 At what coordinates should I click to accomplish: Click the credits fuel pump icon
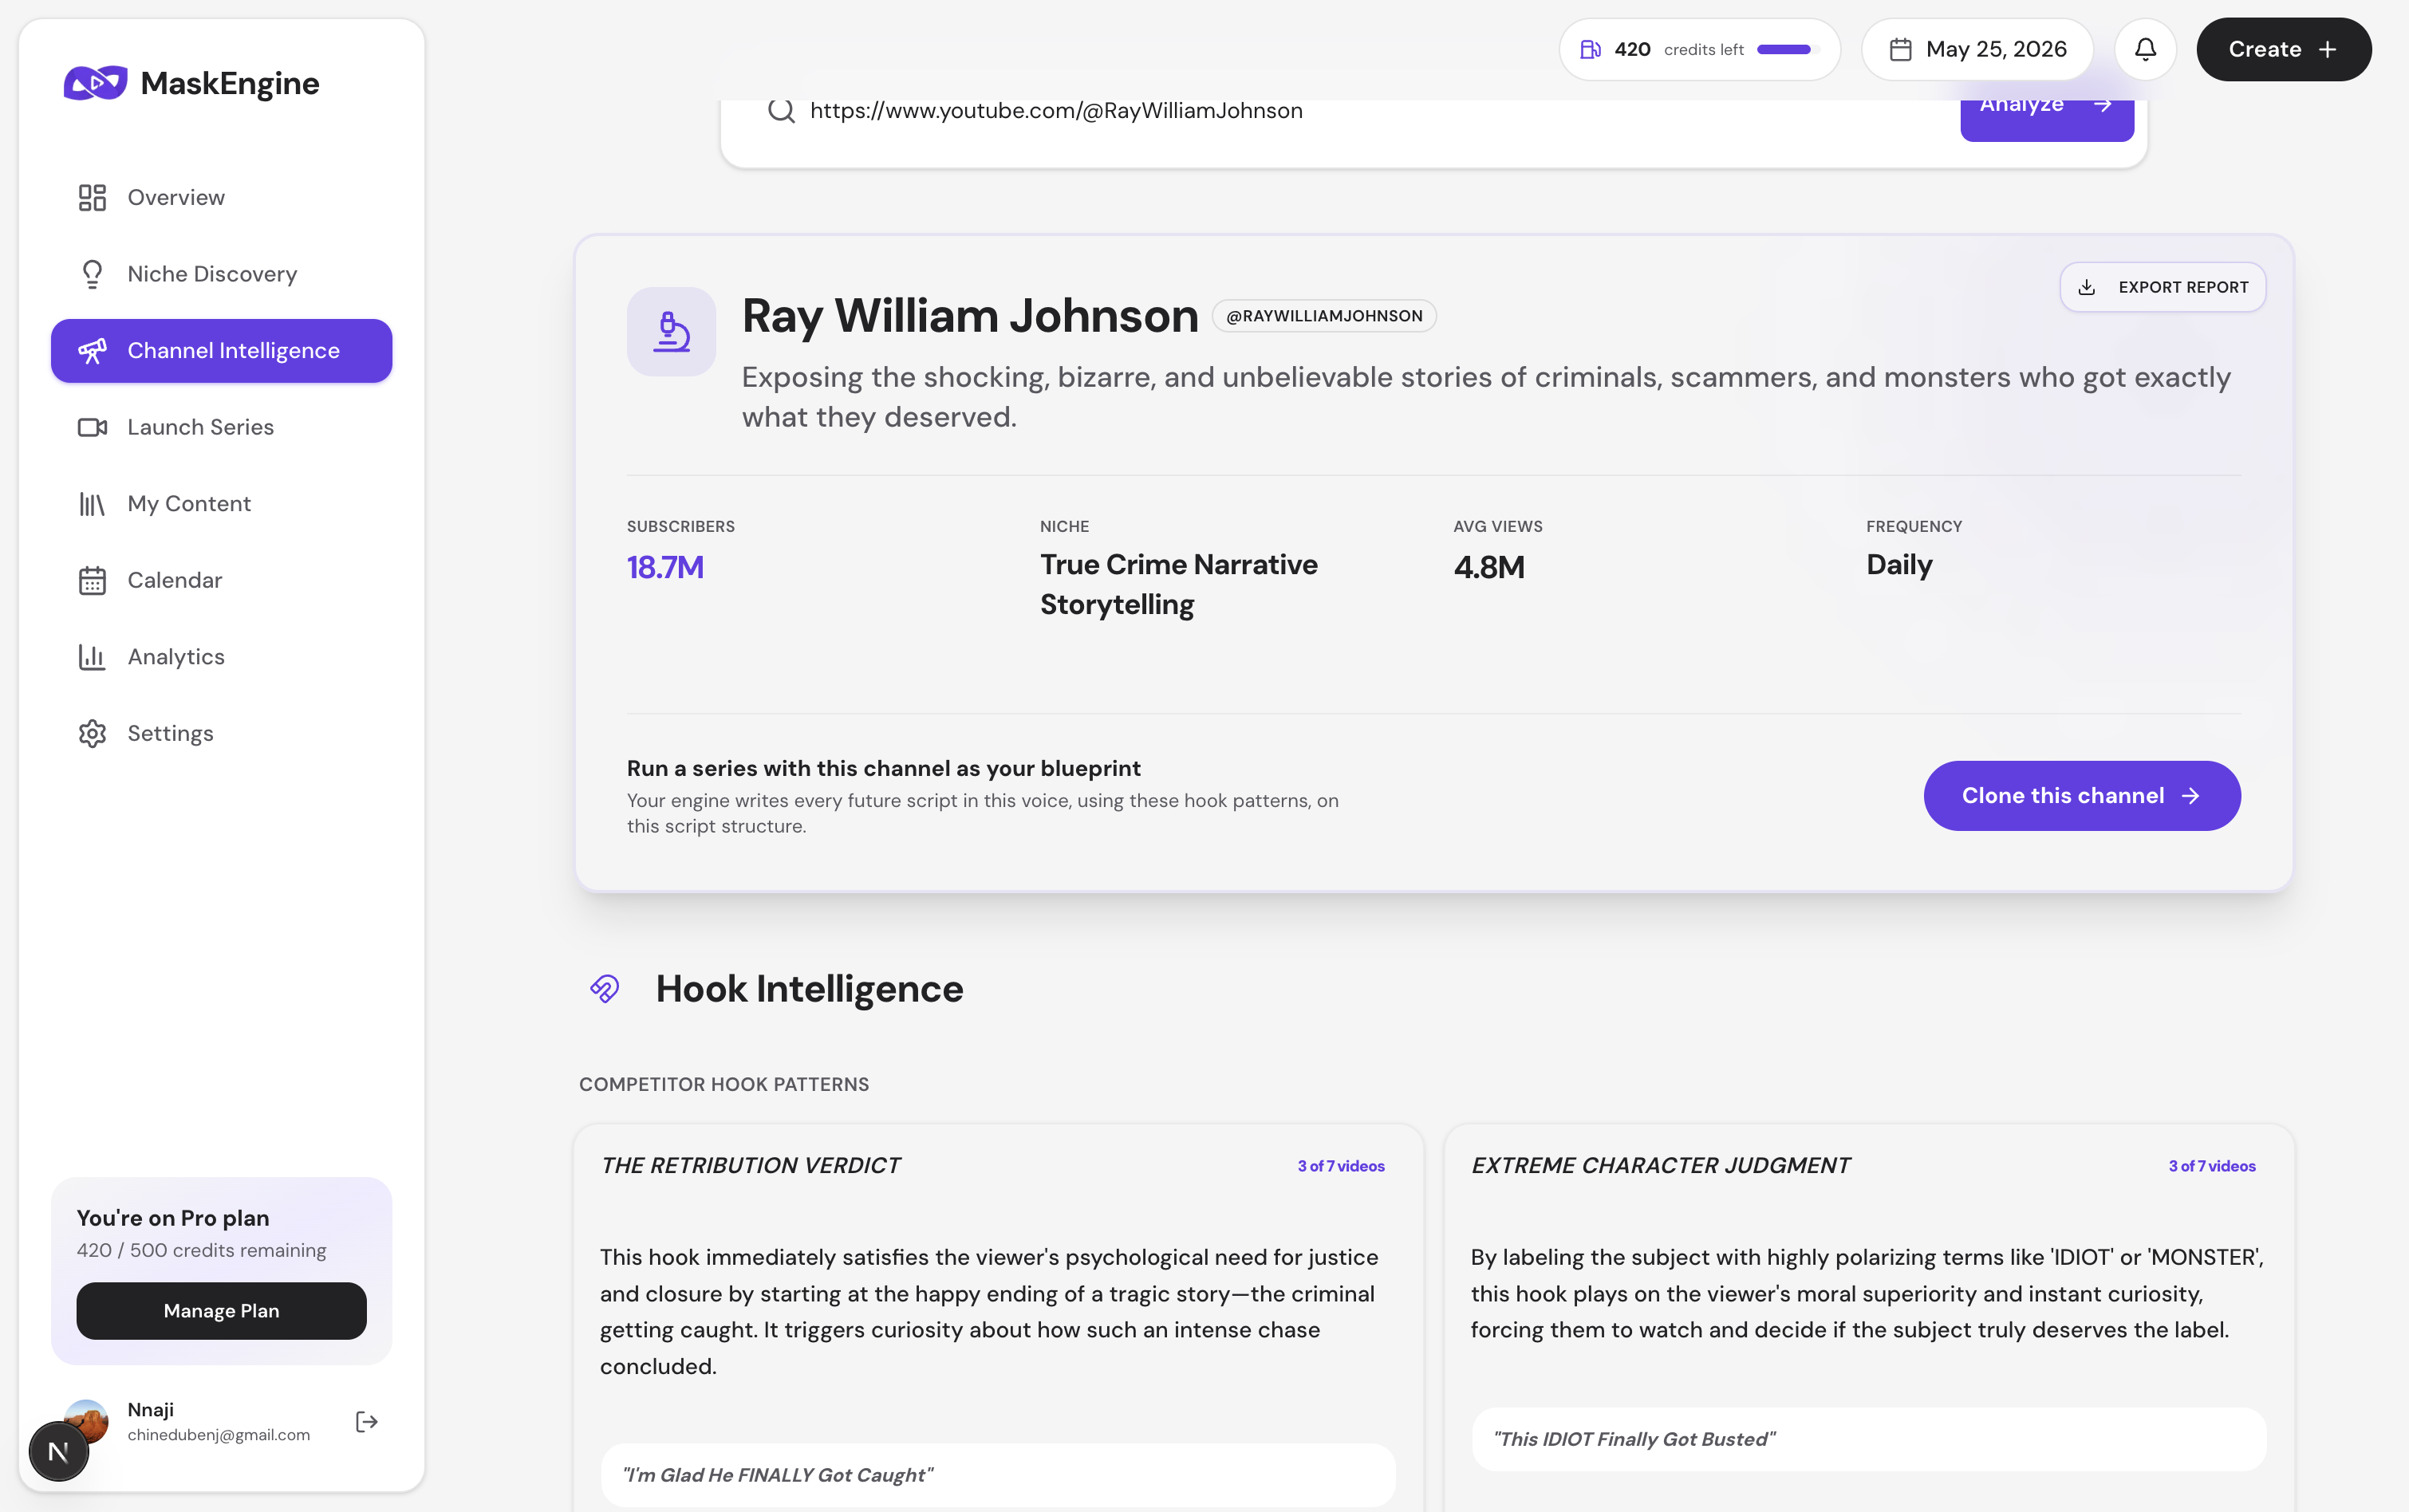1590,49
